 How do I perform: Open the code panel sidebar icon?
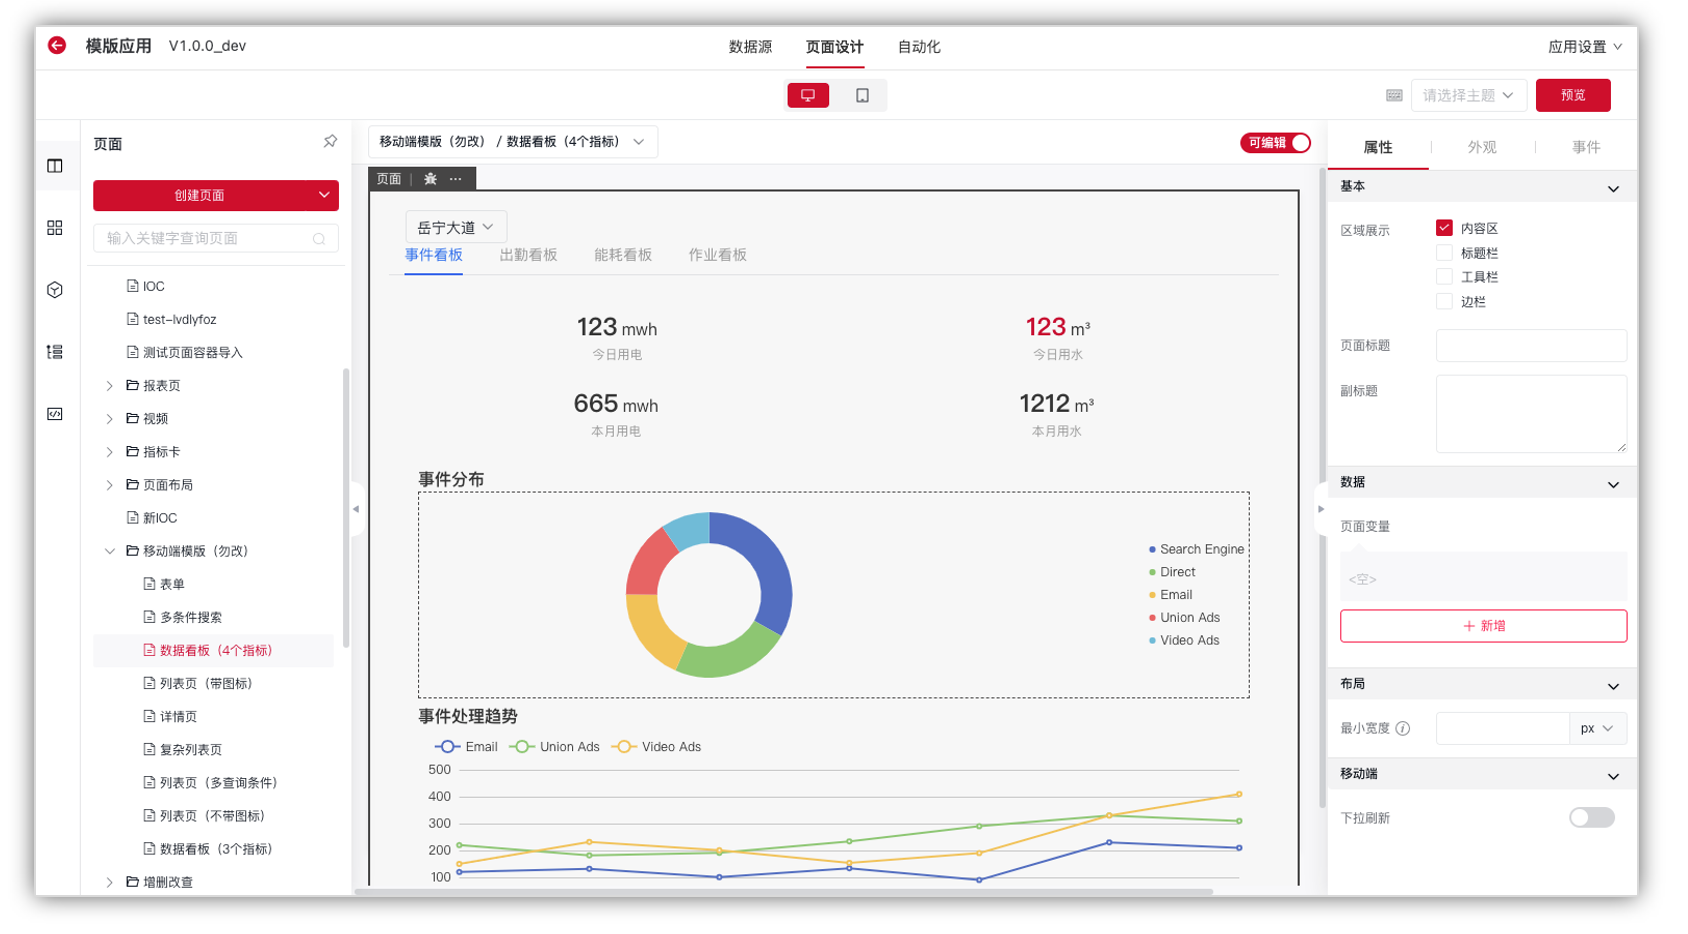coord(55,414)
